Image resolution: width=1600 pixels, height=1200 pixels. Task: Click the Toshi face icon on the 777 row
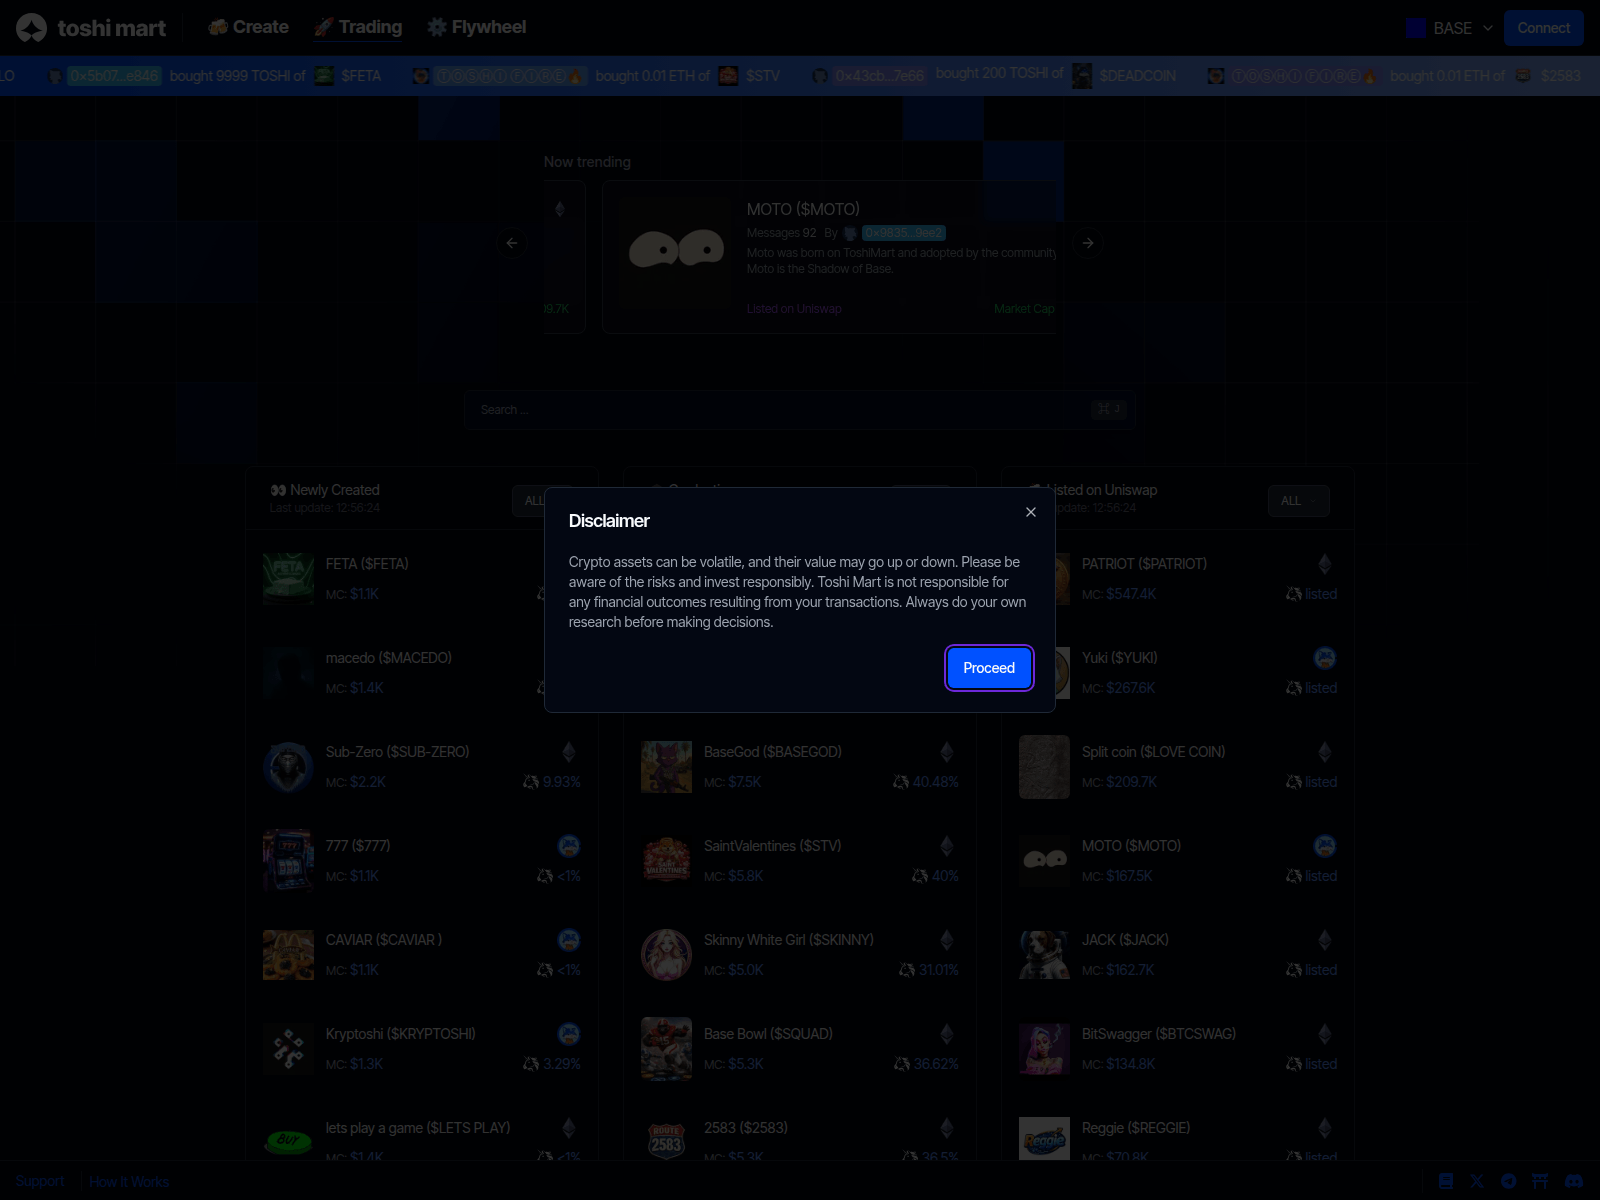(x=569, y=846)
